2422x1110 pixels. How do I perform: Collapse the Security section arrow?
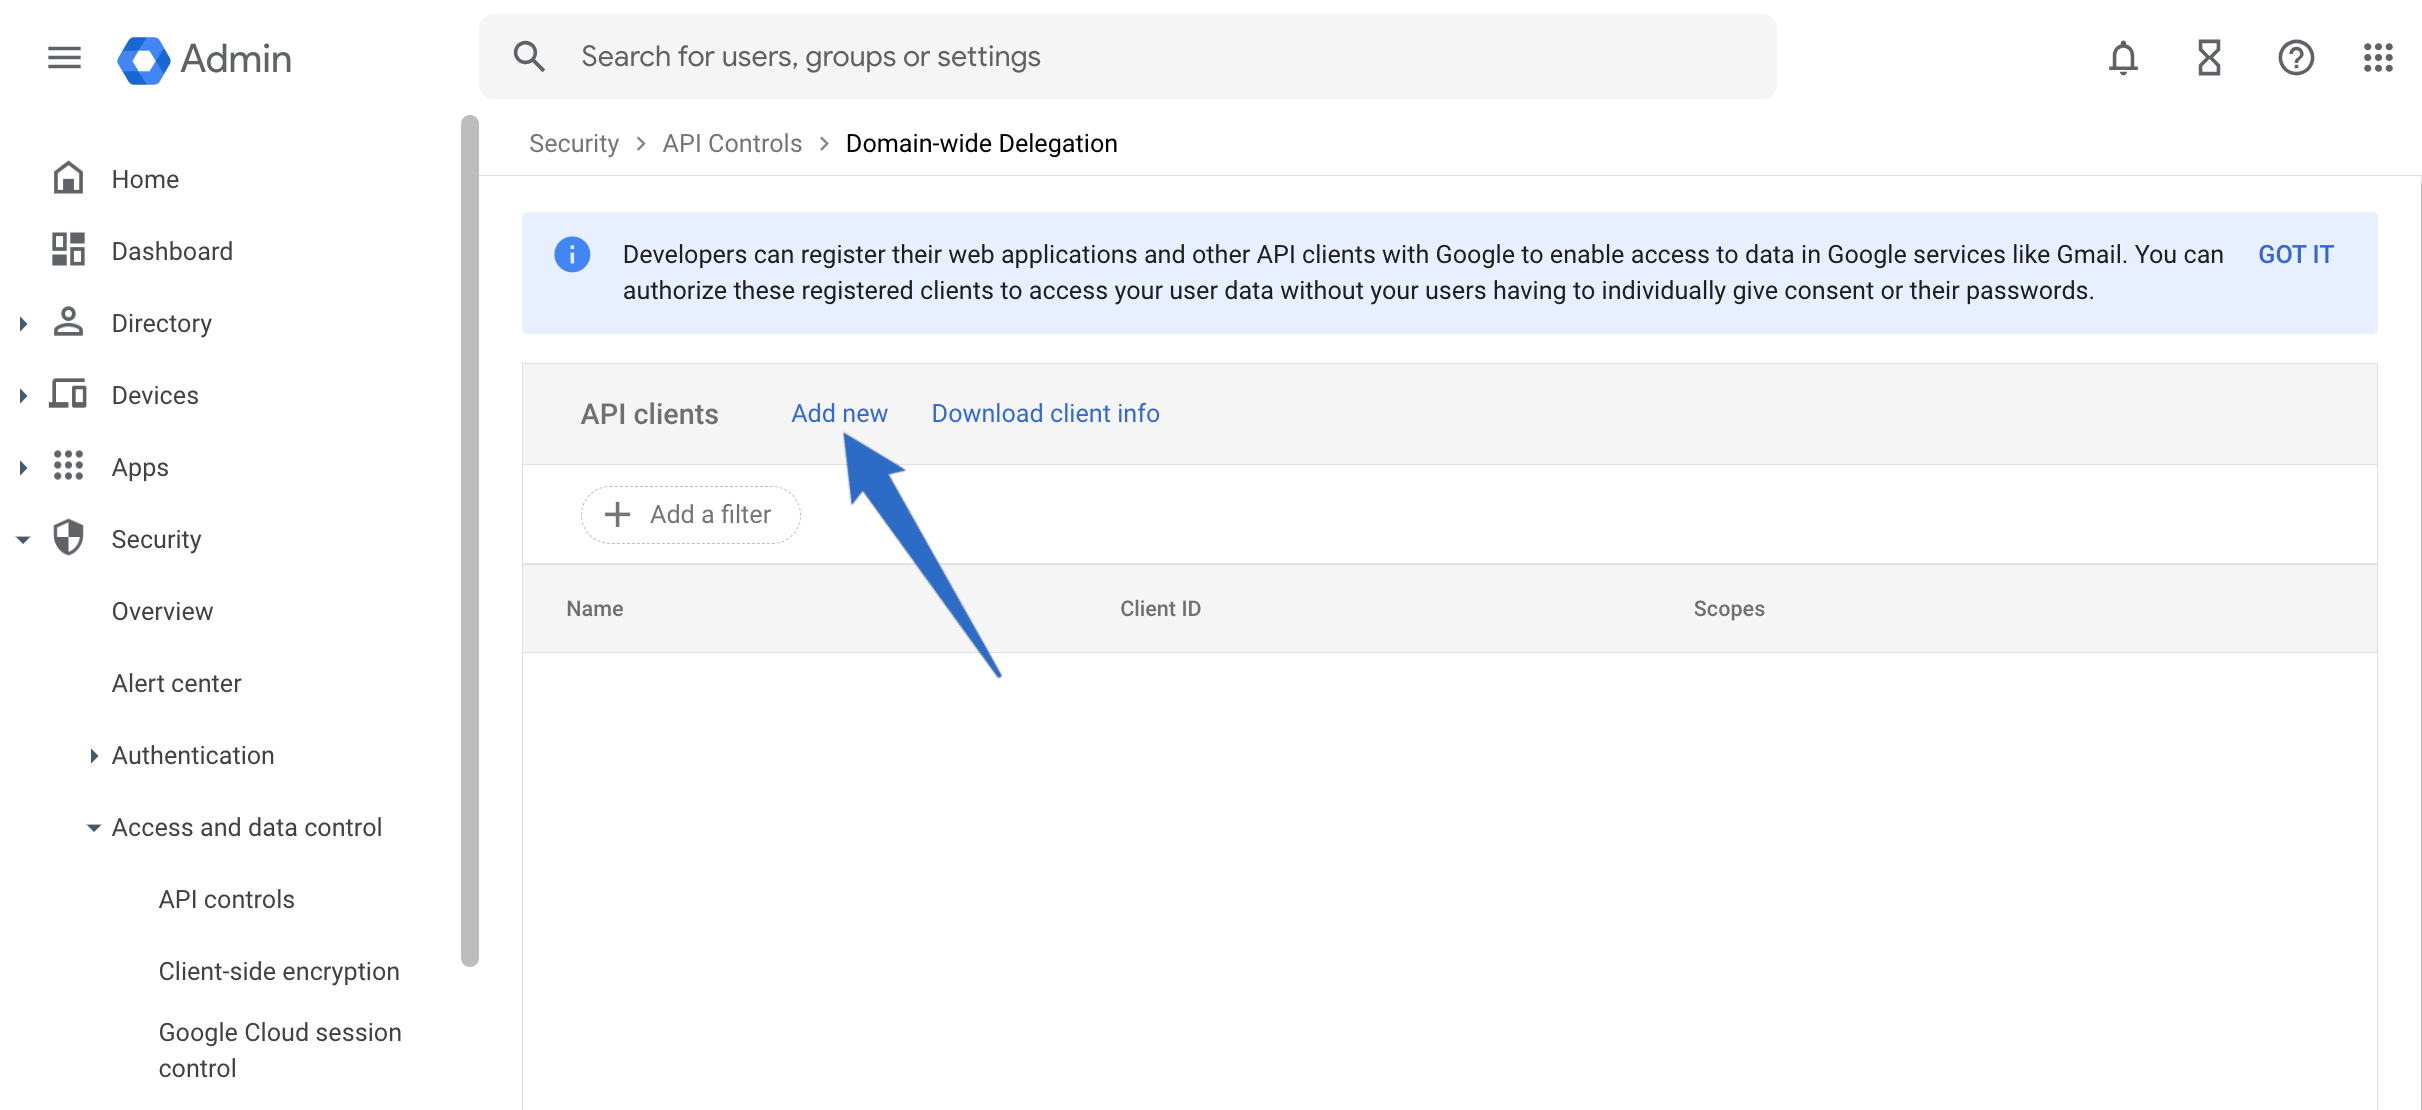(23, 539)
